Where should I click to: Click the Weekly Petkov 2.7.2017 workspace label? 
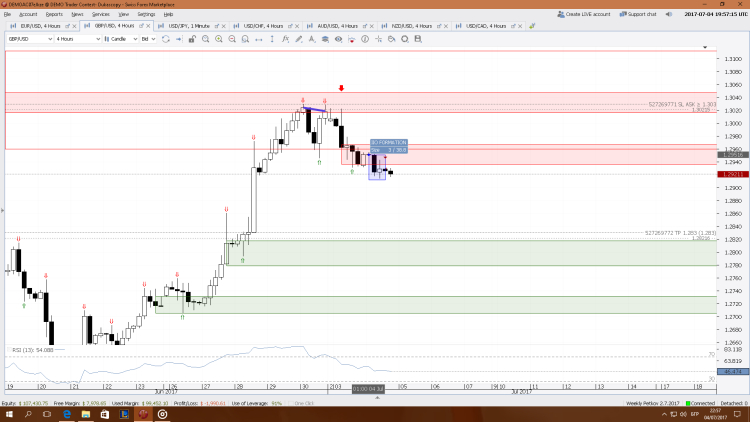tap(652, 403)
